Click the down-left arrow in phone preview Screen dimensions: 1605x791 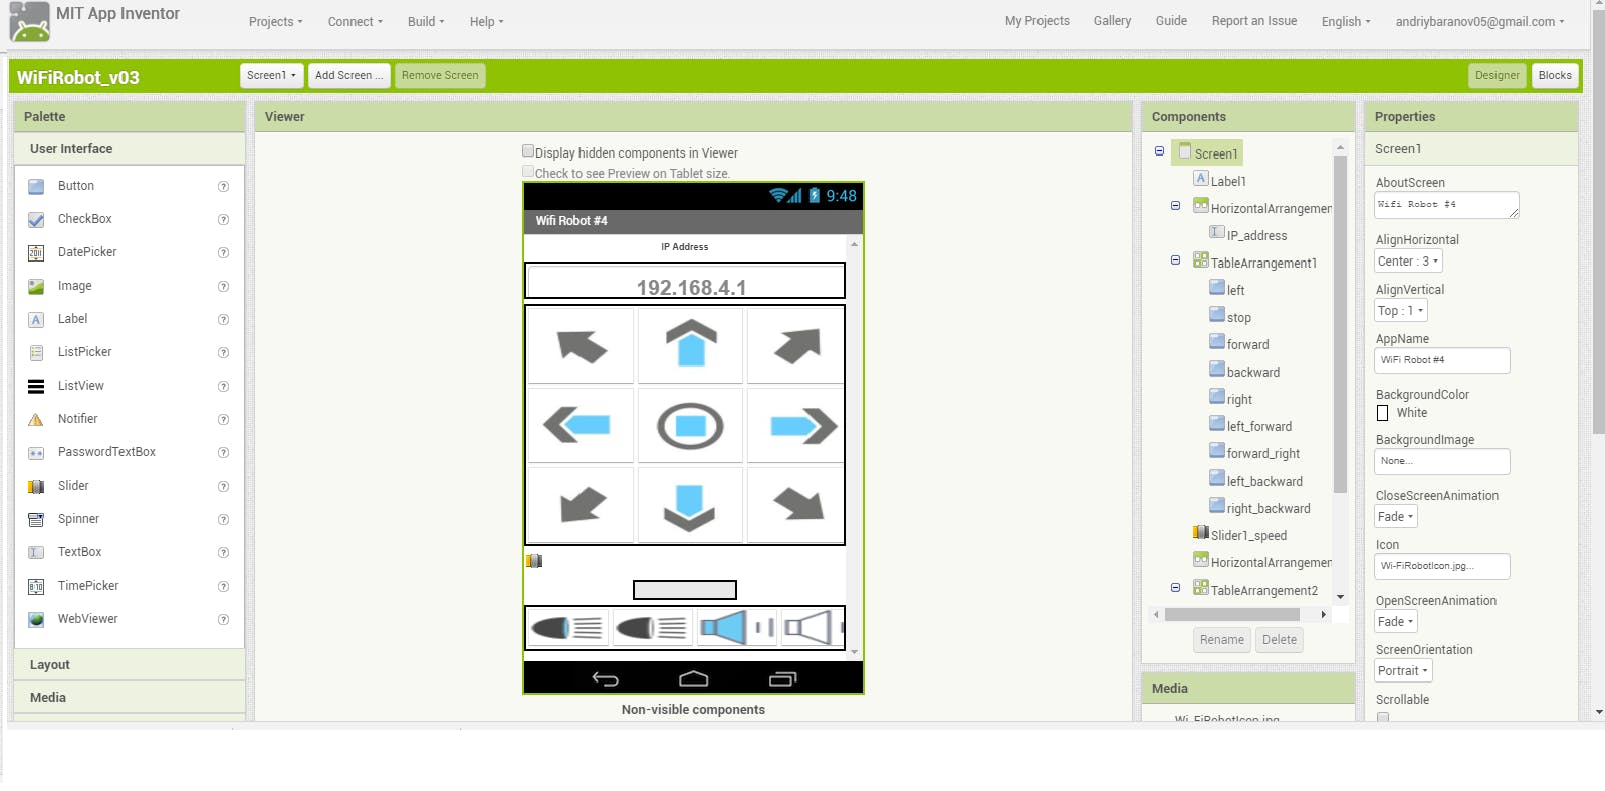[581, 504]
